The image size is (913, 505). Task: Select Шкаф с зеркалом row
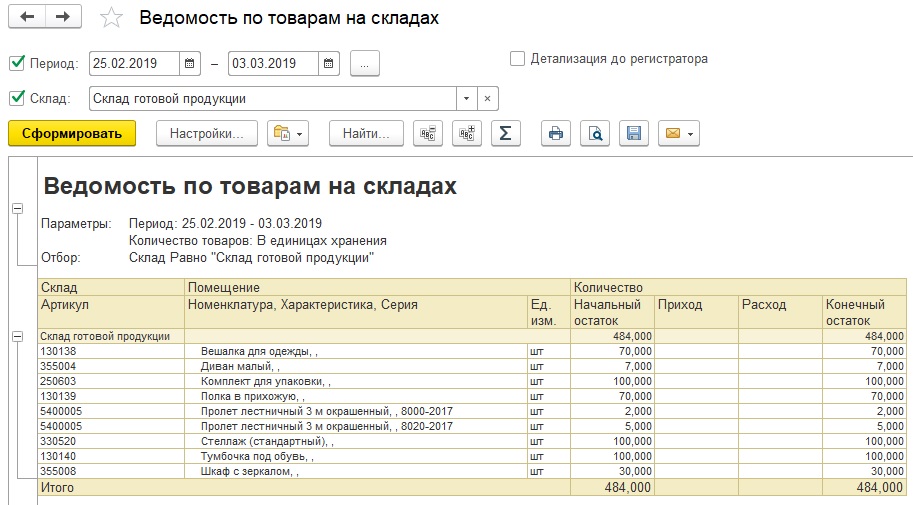[x=472, y=471]
